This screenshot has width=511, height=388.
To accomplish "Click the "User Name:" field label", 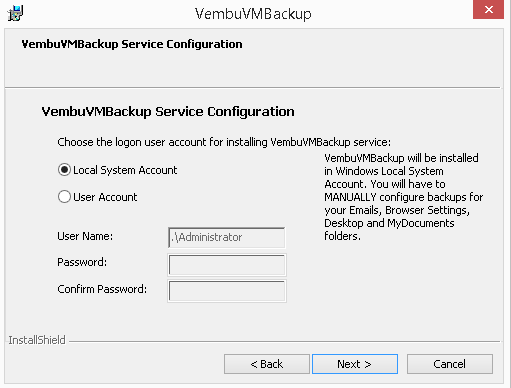I will 85,236.
